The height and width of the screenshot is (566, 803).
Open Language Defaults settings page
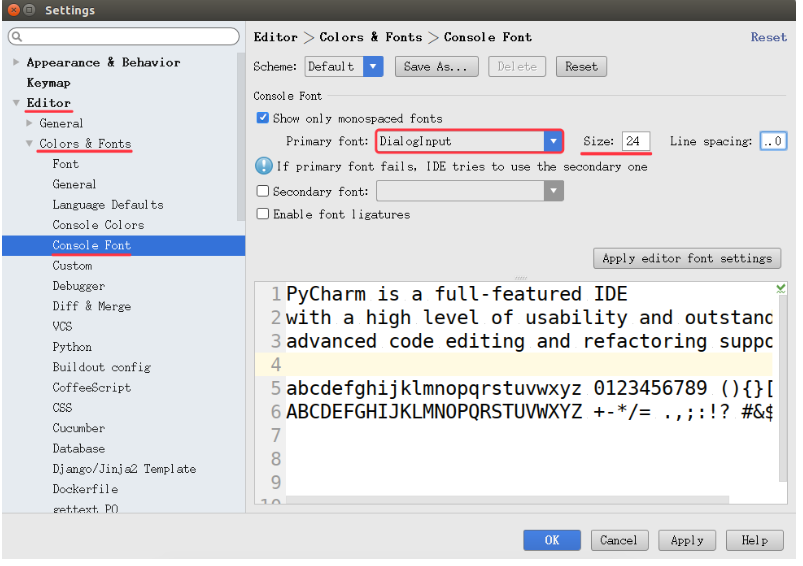click(108, 204)
